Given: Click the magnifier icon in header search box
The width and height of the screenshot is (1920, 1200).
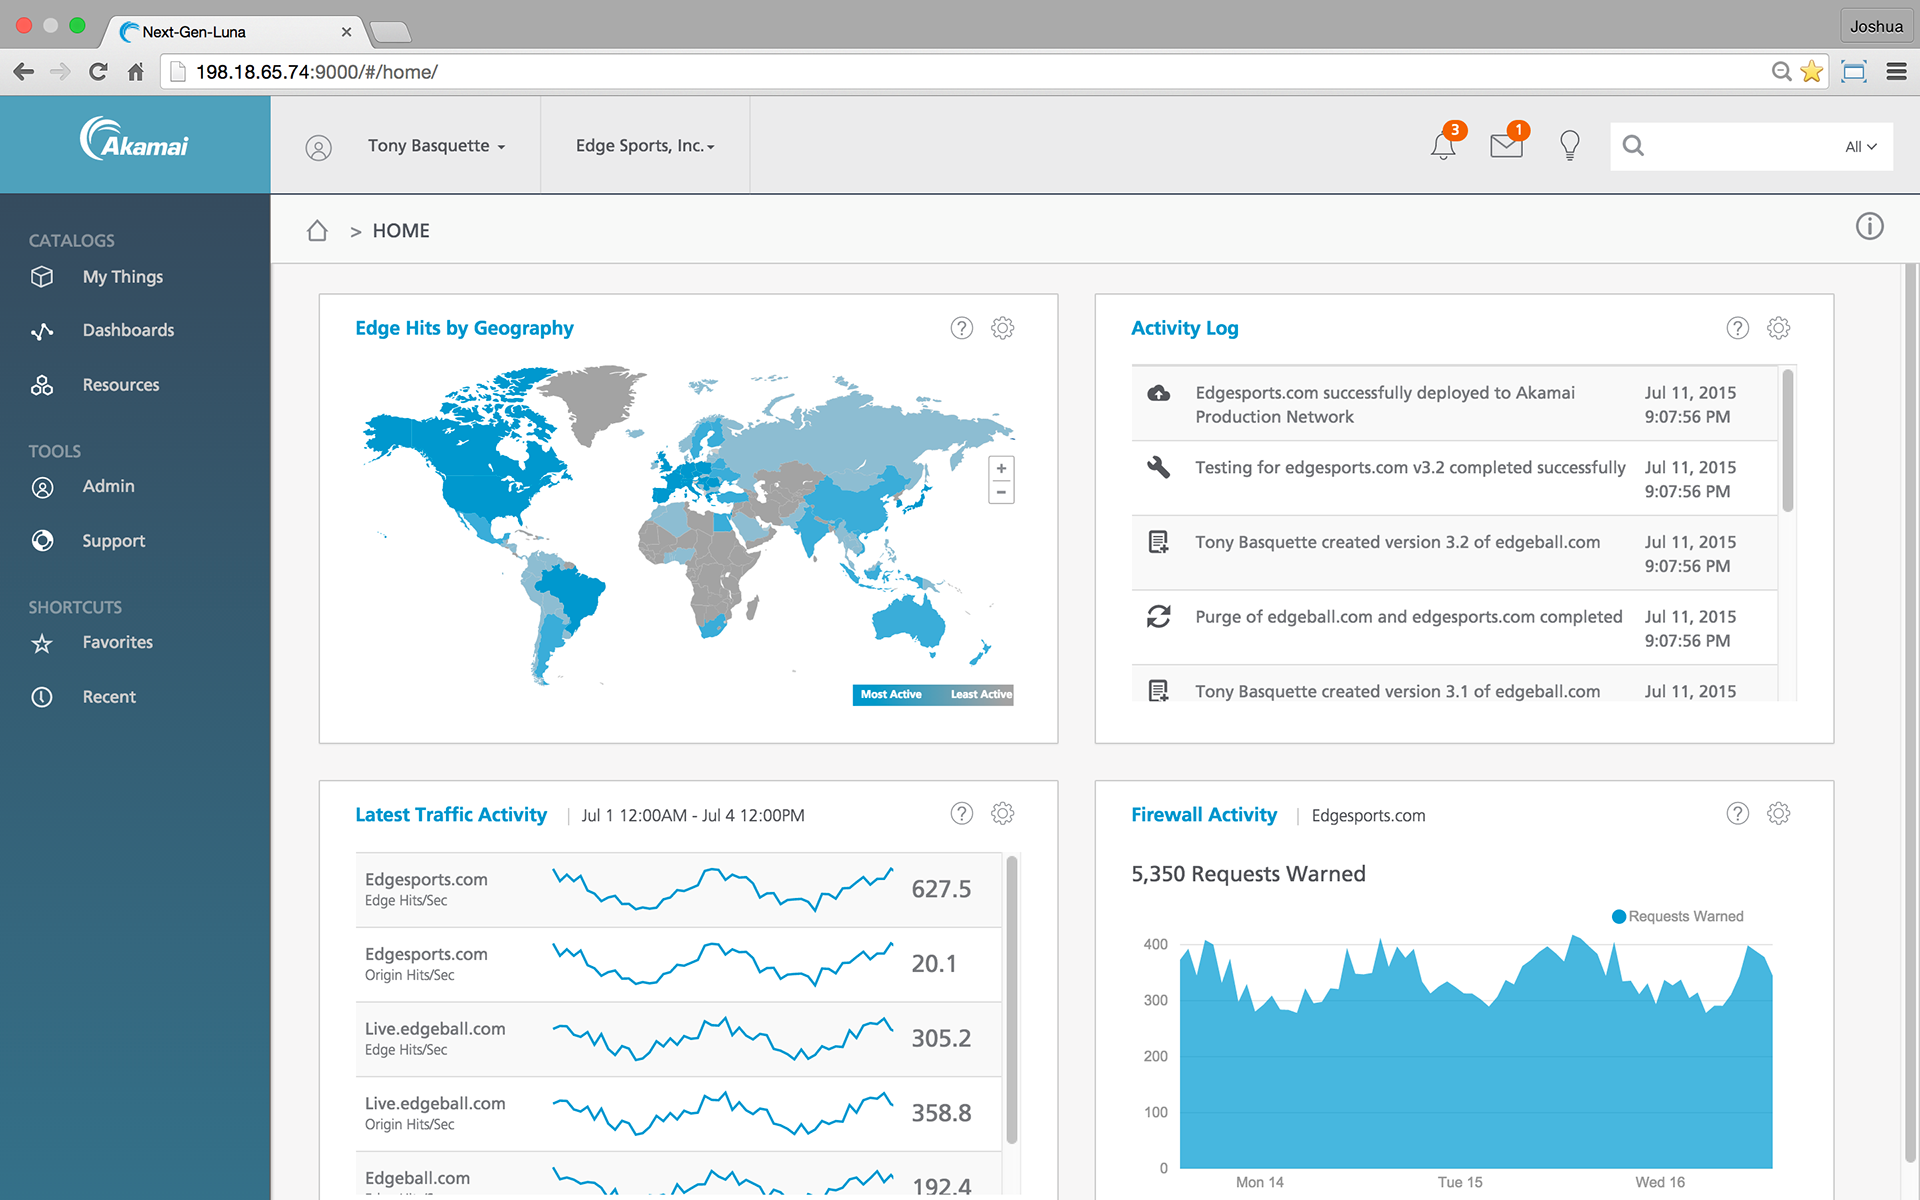Looking at the screenshot, I should coord(1633,146).
